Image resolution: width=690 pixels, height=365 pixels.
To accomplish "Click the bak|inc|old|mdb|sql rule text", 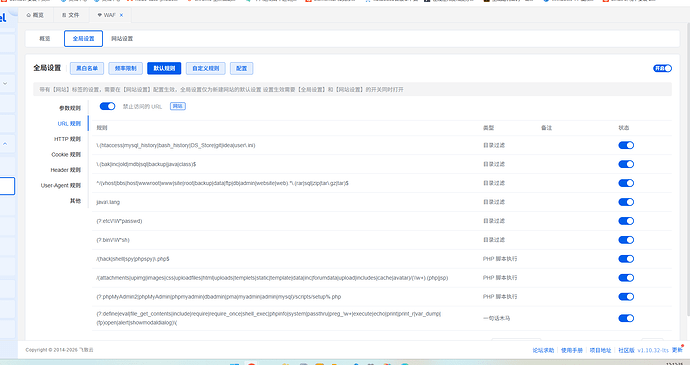I will pos(146,164).
